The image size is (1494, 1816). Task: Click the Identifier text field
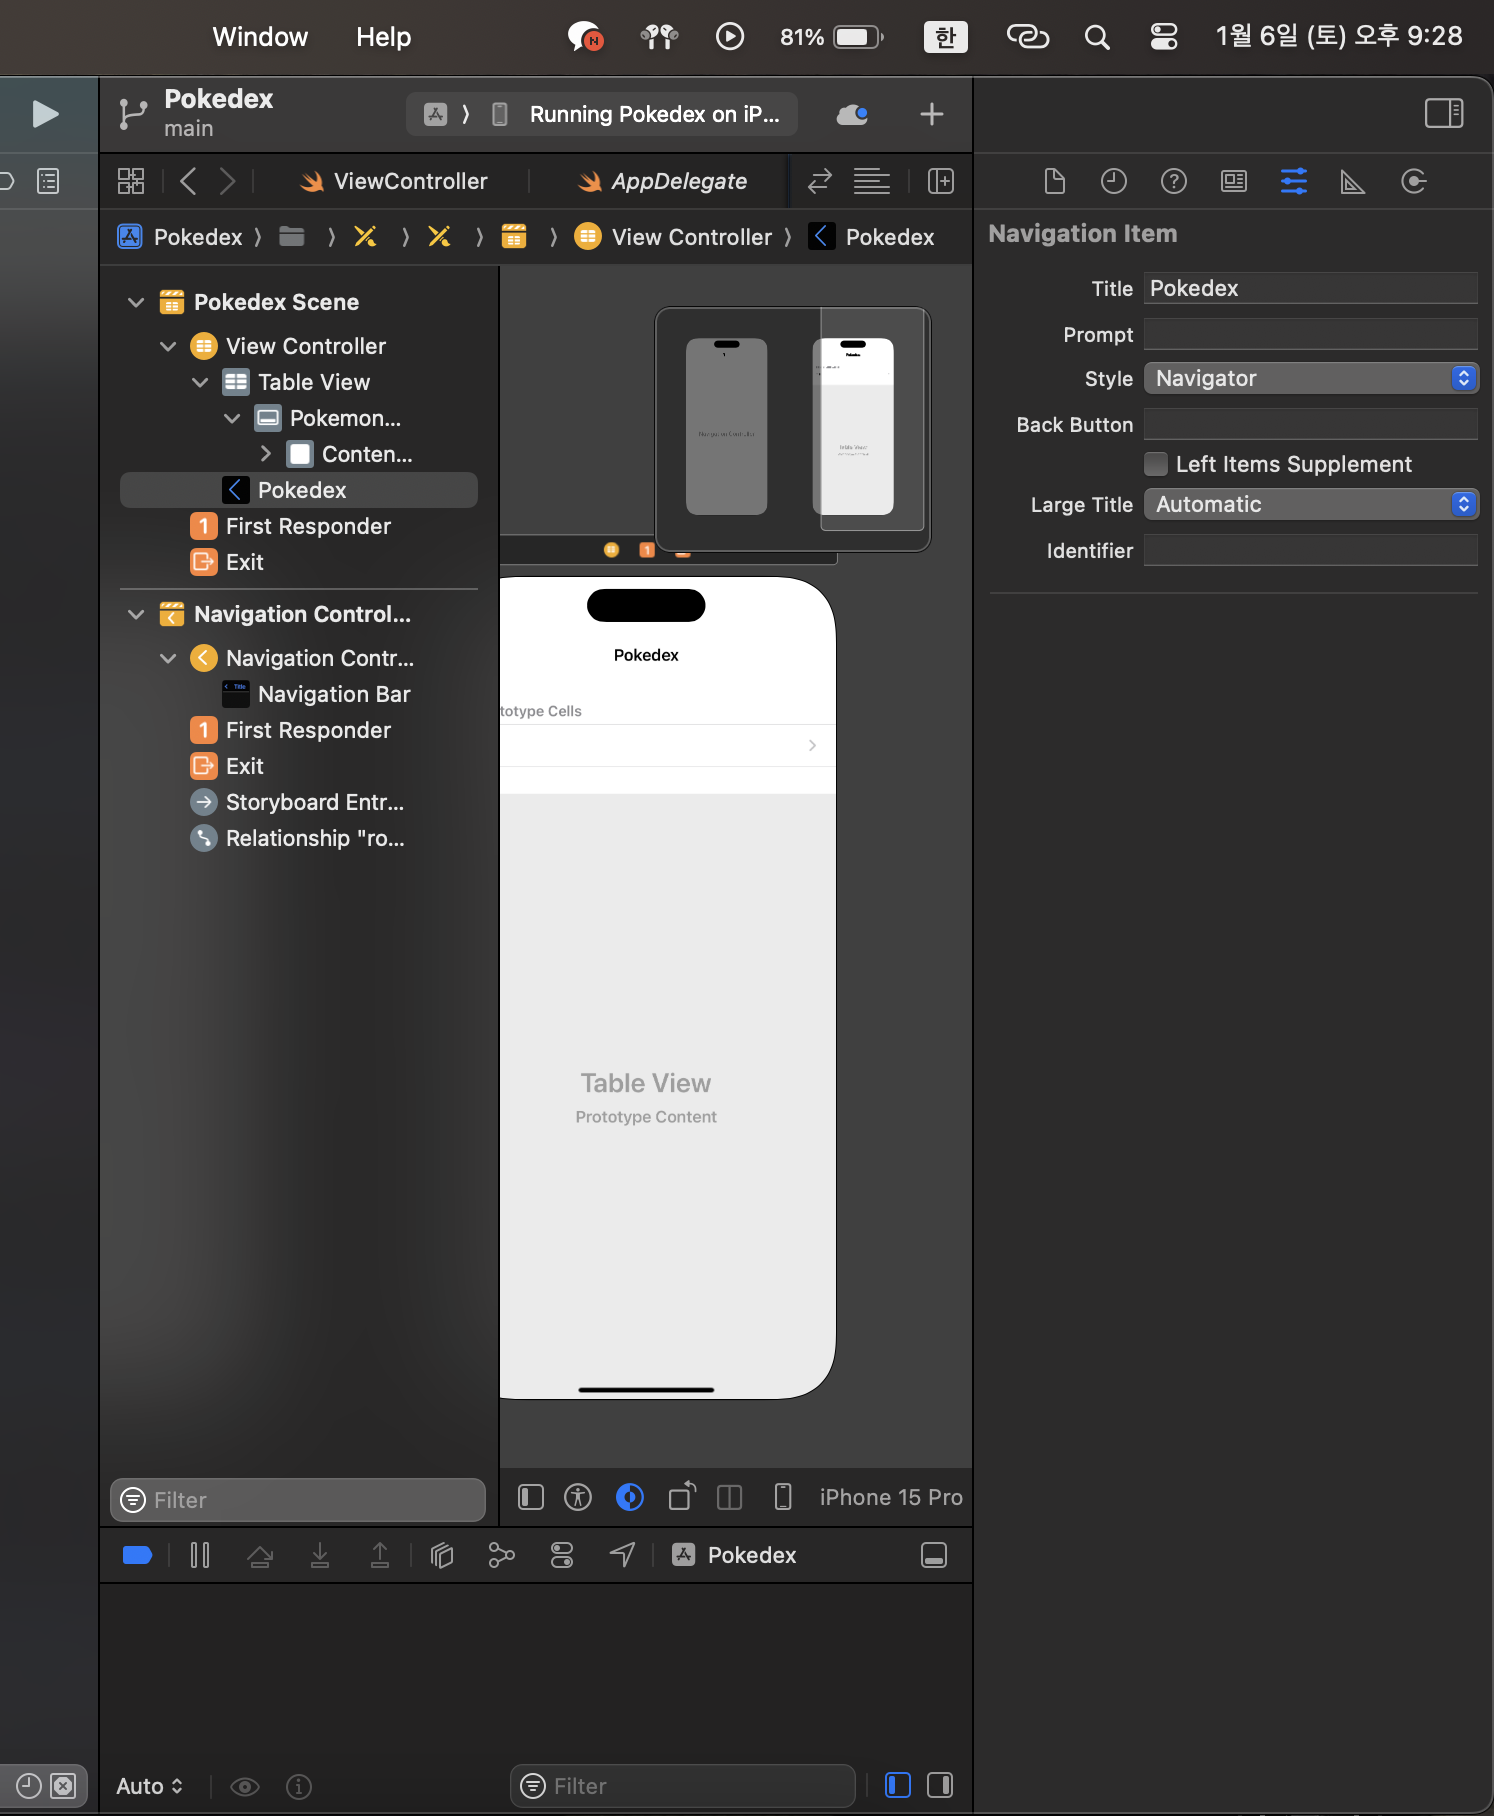point(1310,550)
